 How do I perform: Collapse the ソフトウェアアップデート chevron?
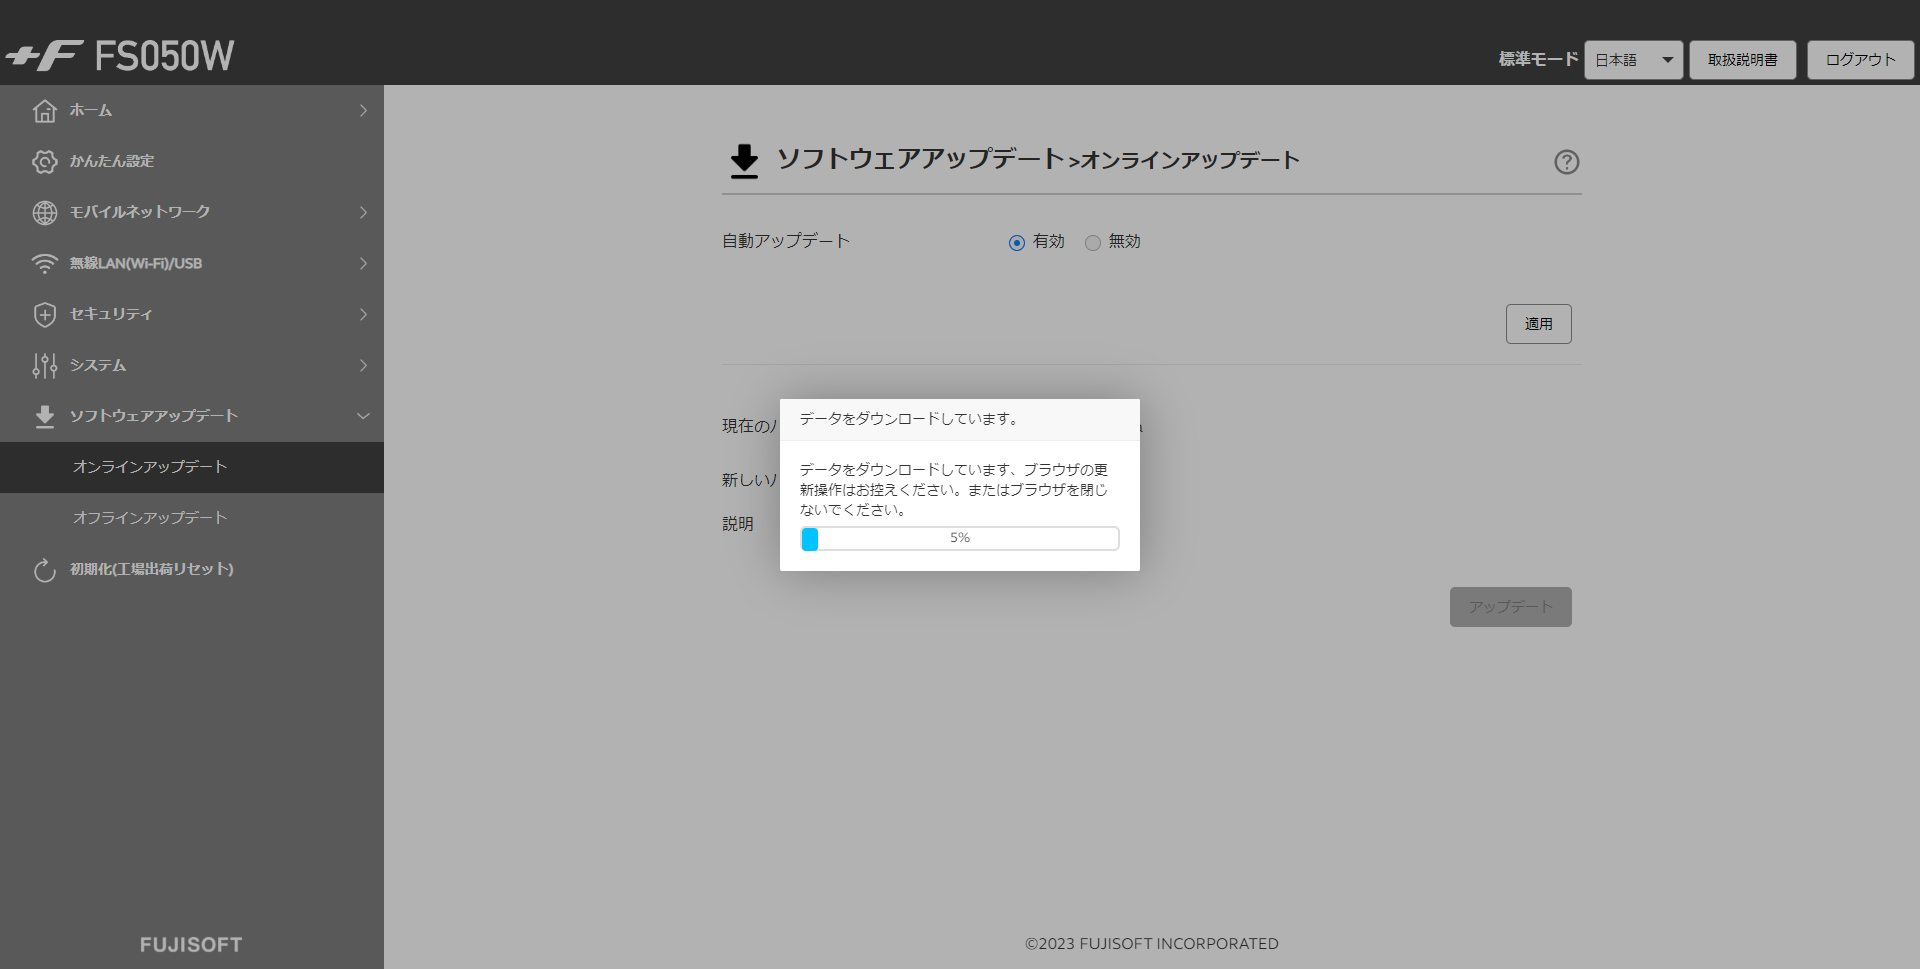pyautogui.click(x=363, y=416)
